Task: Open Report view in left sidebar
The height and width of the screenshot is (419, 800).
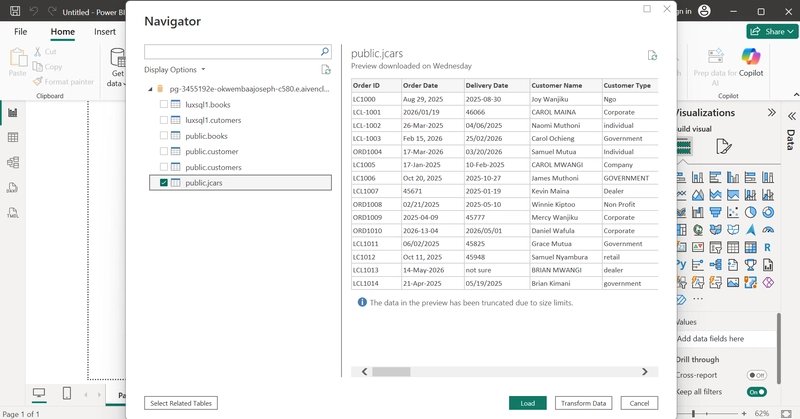Action: coord(13,113)
